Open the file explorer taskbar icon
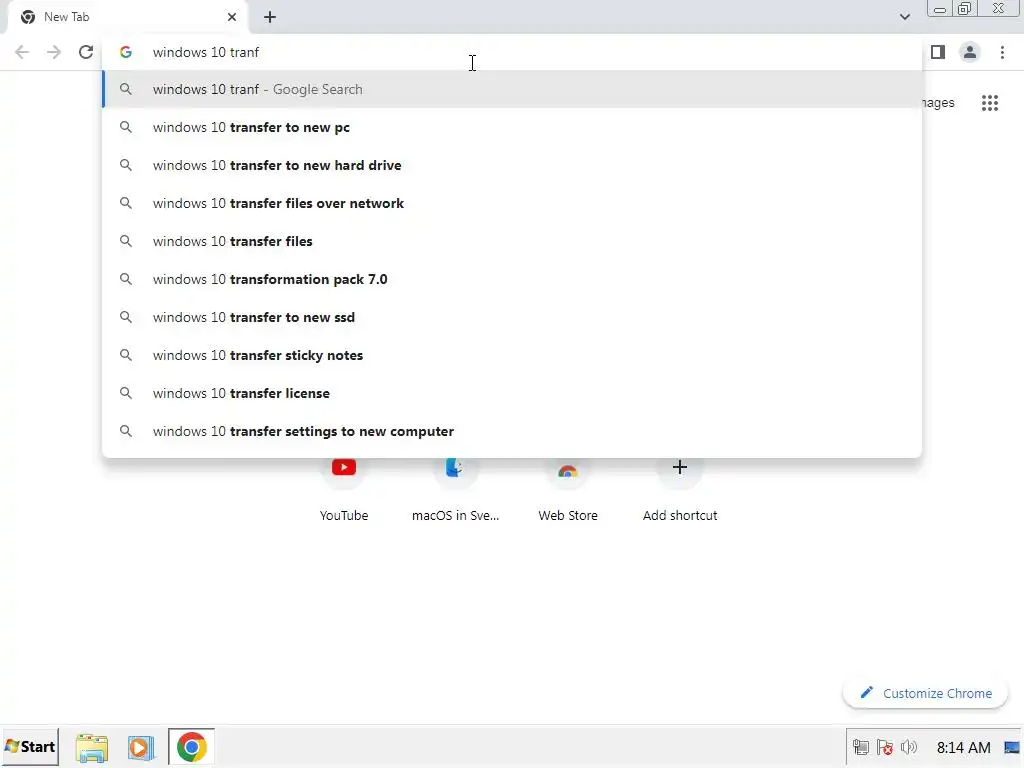Image resolution: width=1024 pixels, height=768 pixels. (91, 747)
